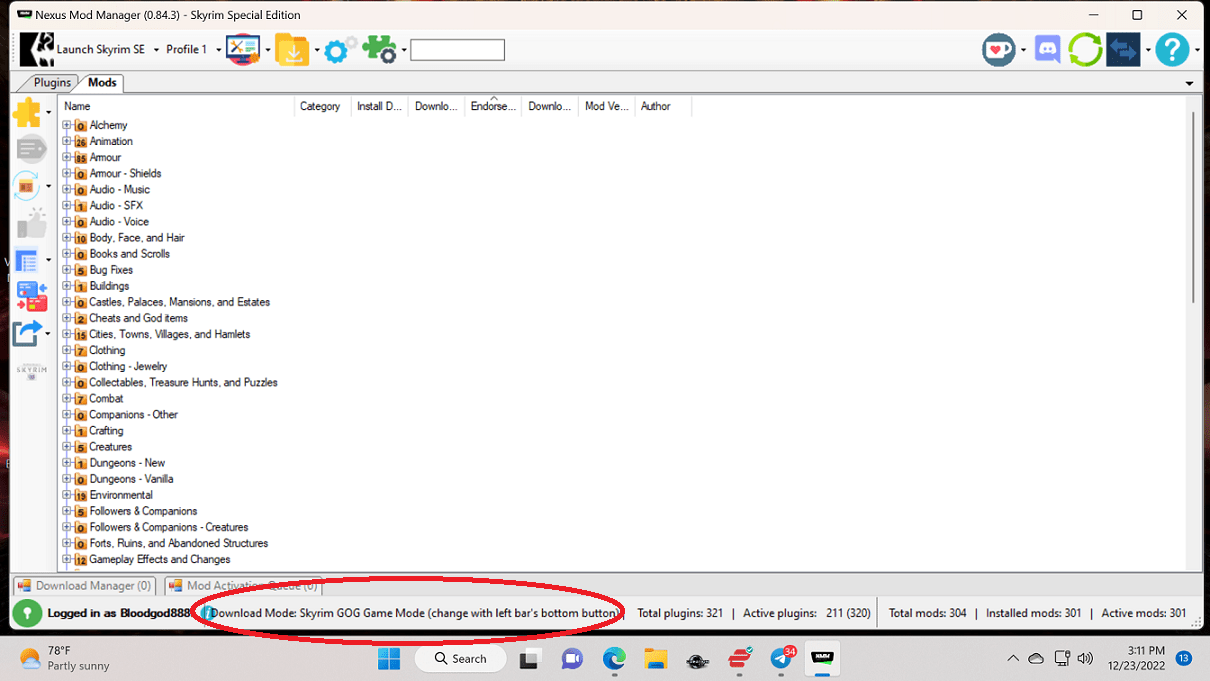Open the Mod Activation Queue tab
The width and height of the screenshot is (1210, 681).
pos(240,586)
